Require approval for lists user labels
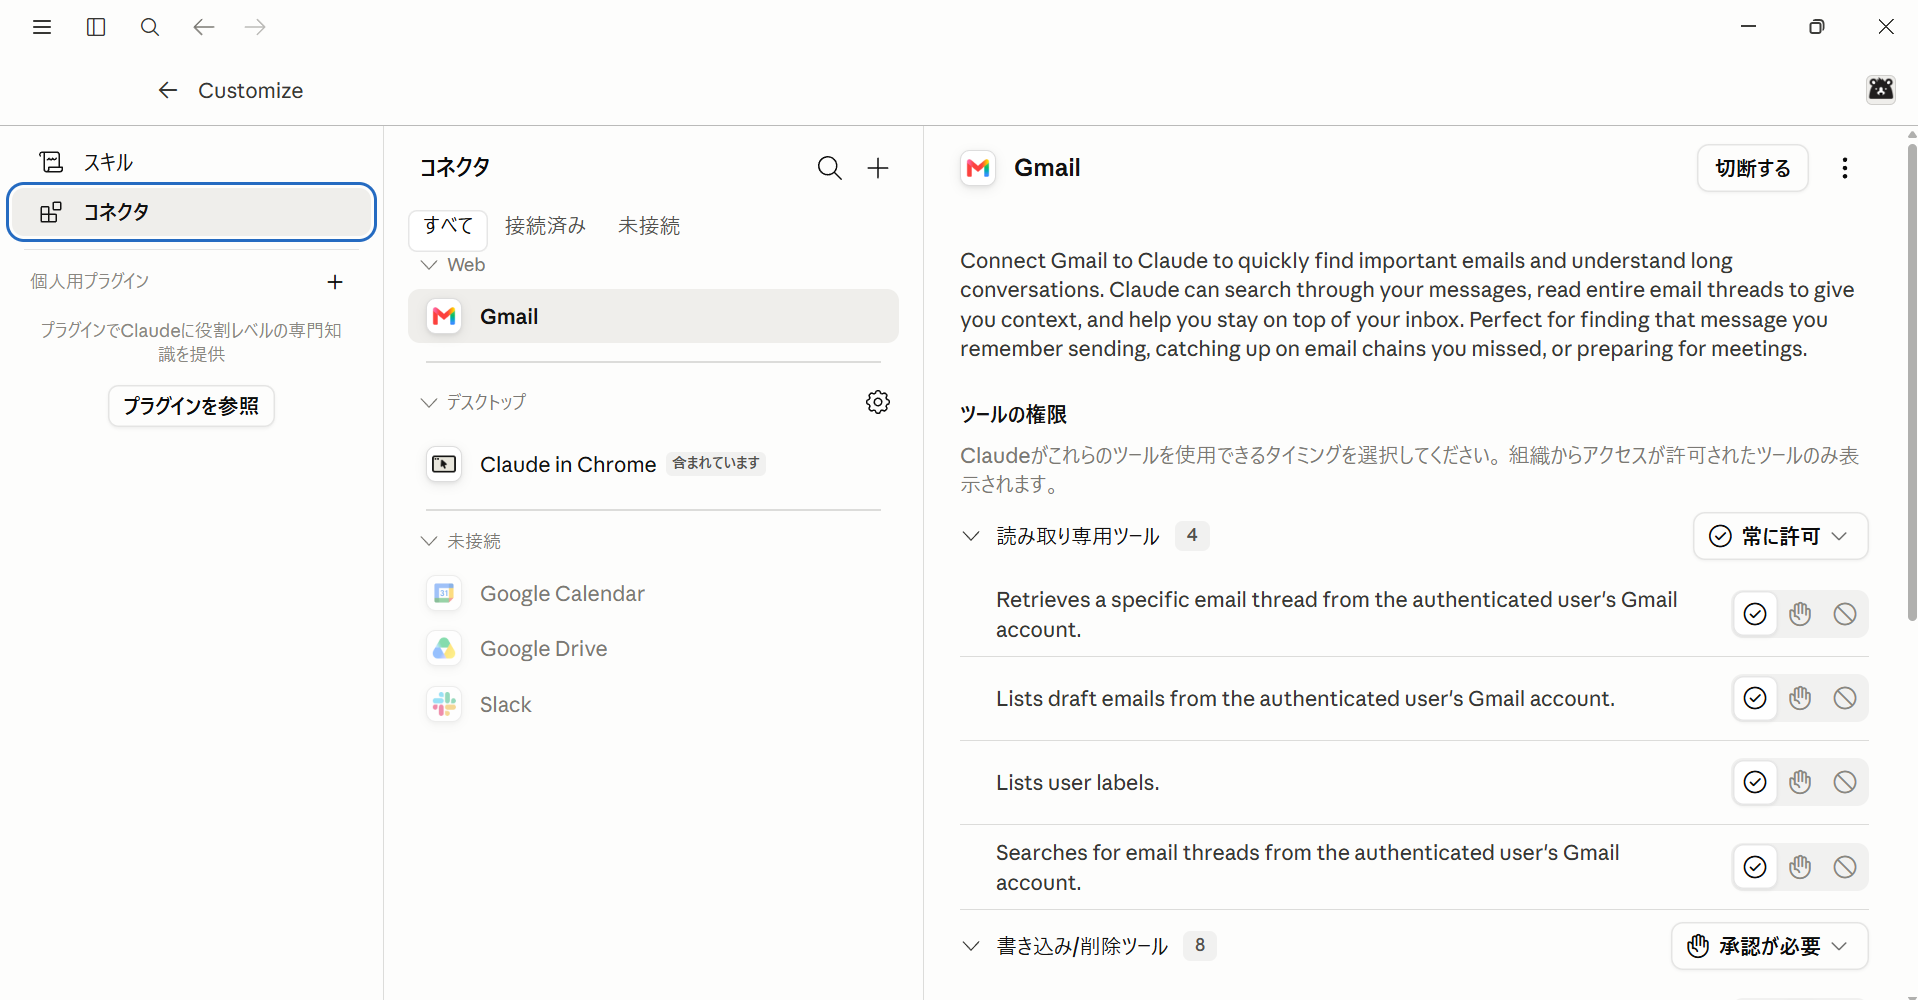 click(x=1800, y=782)
